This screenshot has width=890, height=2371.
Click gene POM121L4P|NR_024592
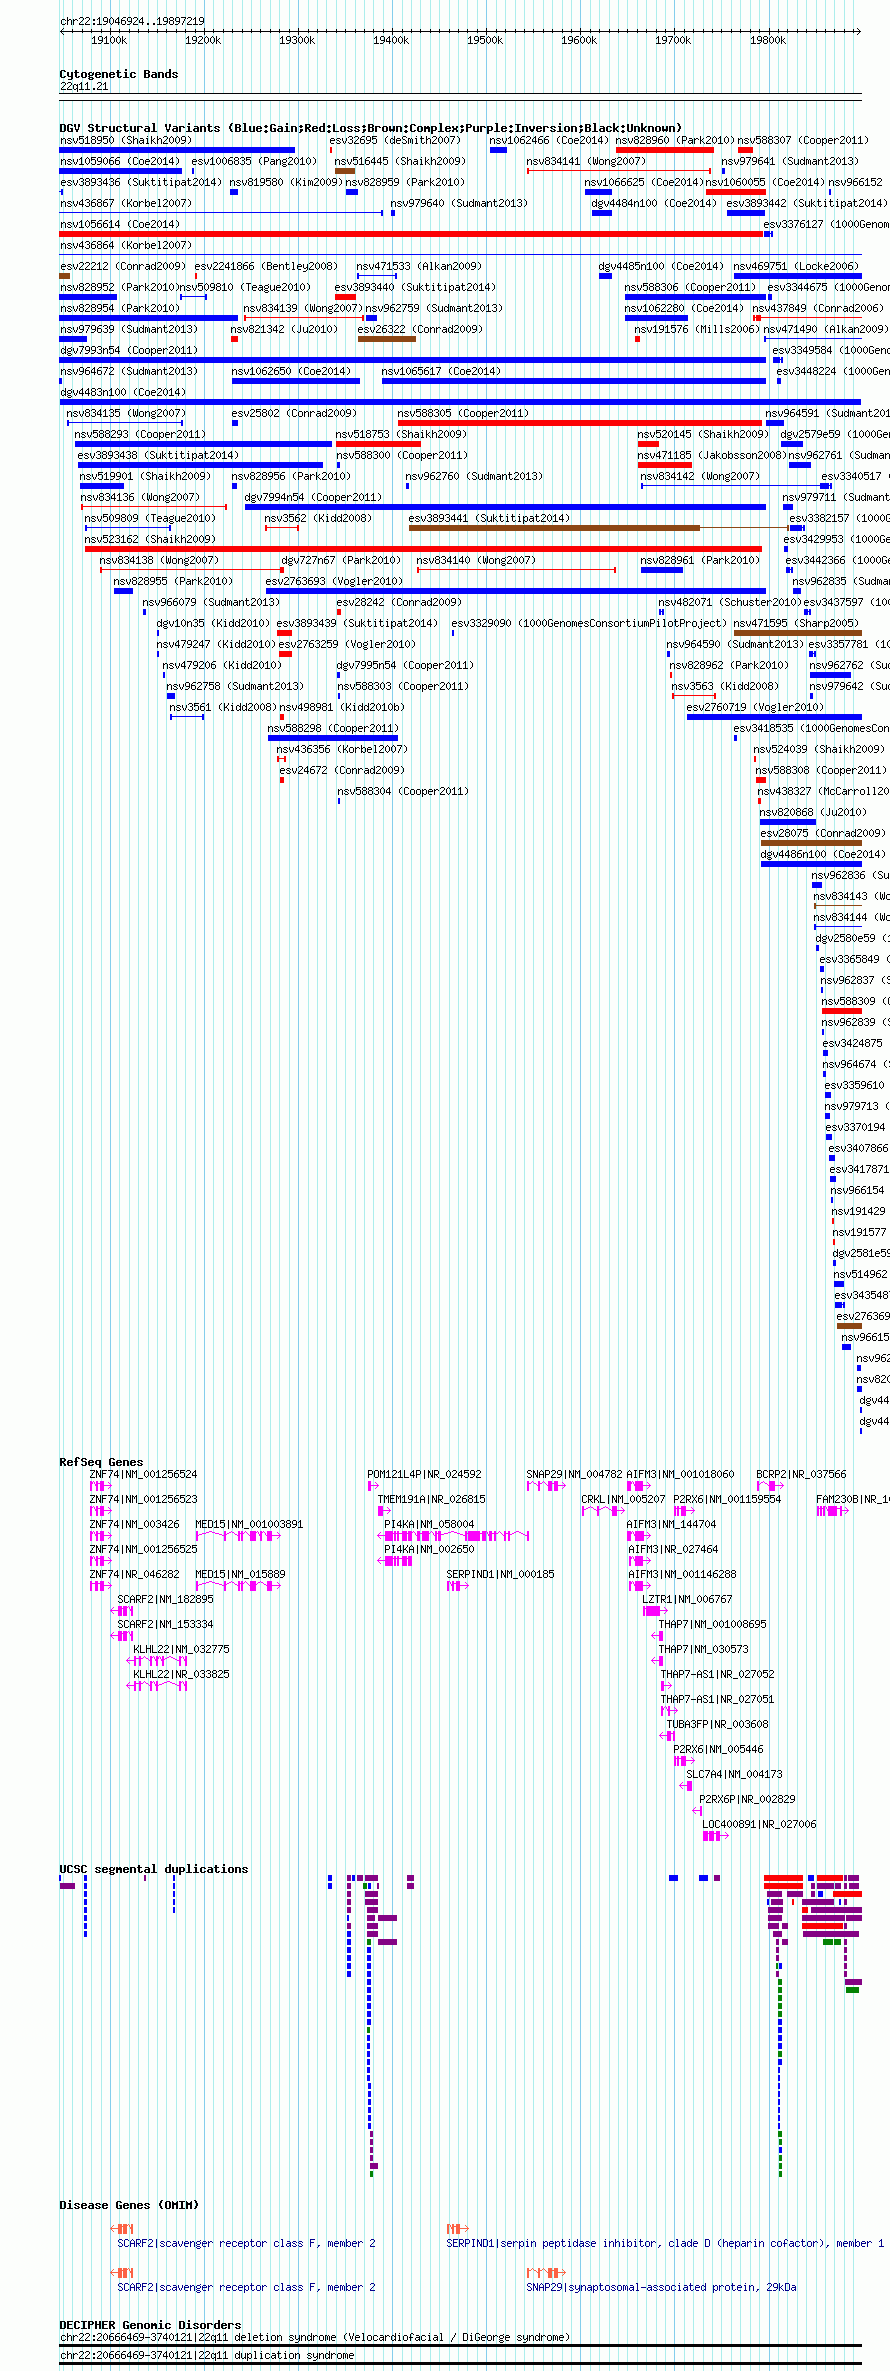point(372,1486)
